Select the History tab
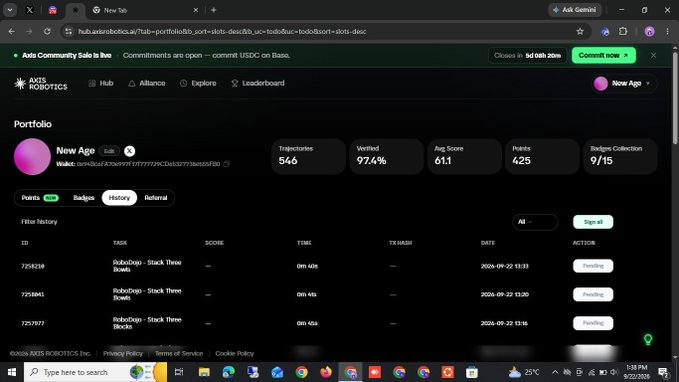This screenshot has height=382, width=679. point(119,197)
